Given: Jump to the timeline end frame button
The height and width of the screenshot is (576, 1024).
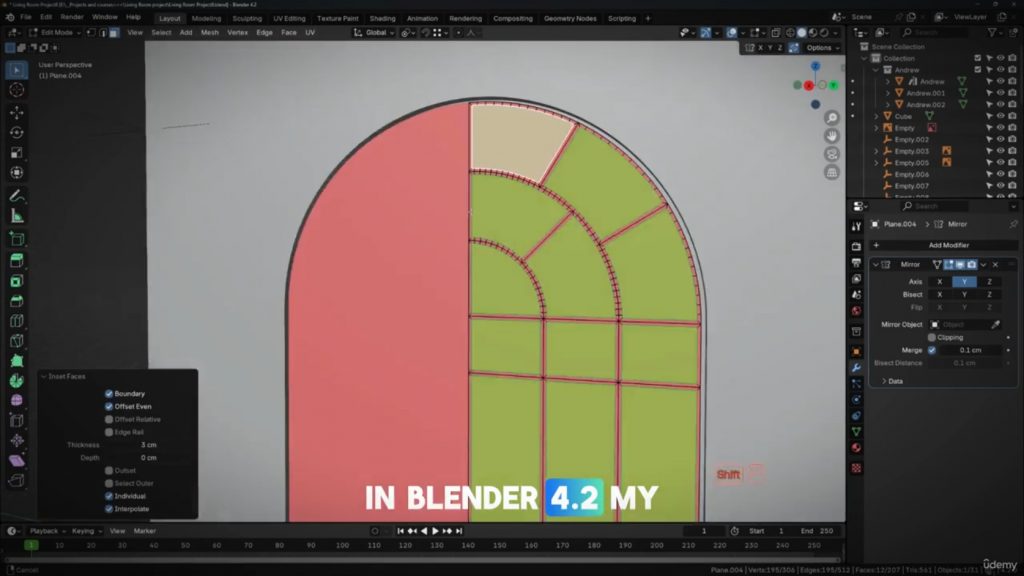Looking at the screenshot, I should [459, 531].
